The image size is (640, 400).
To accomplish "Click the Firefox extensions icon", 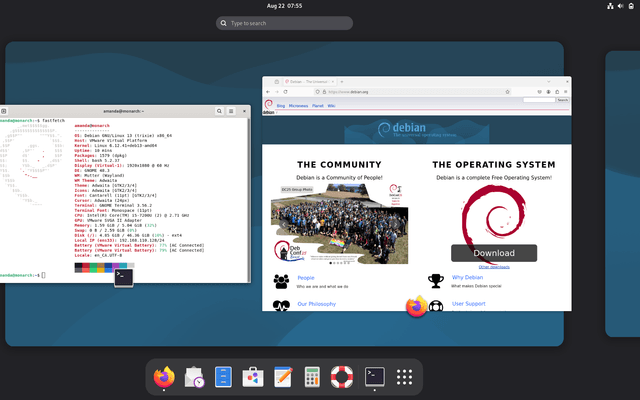I will click(x=557, y=92).
